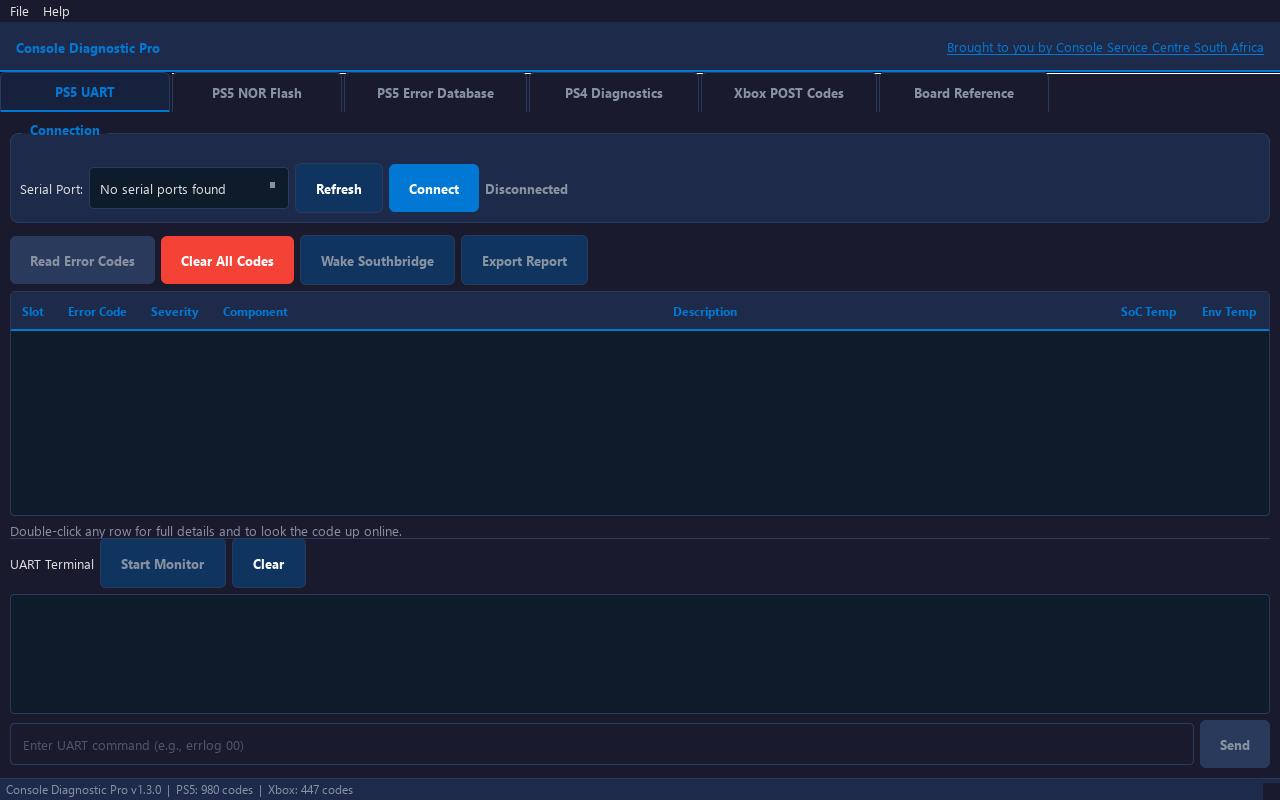The image size is (1280, 800).
Task: Open the PS5 Error Database tab
Action: pos(435,93)
